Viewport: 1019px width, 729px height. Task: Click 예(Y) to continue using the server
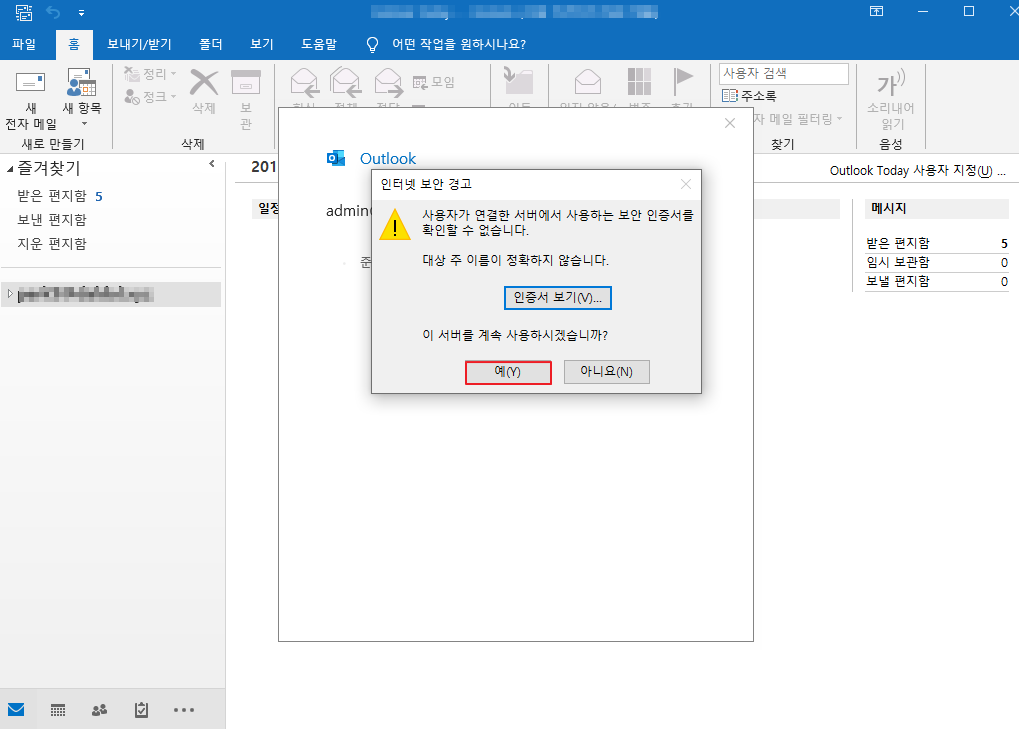pyautogui.click(x=508, y=372)
